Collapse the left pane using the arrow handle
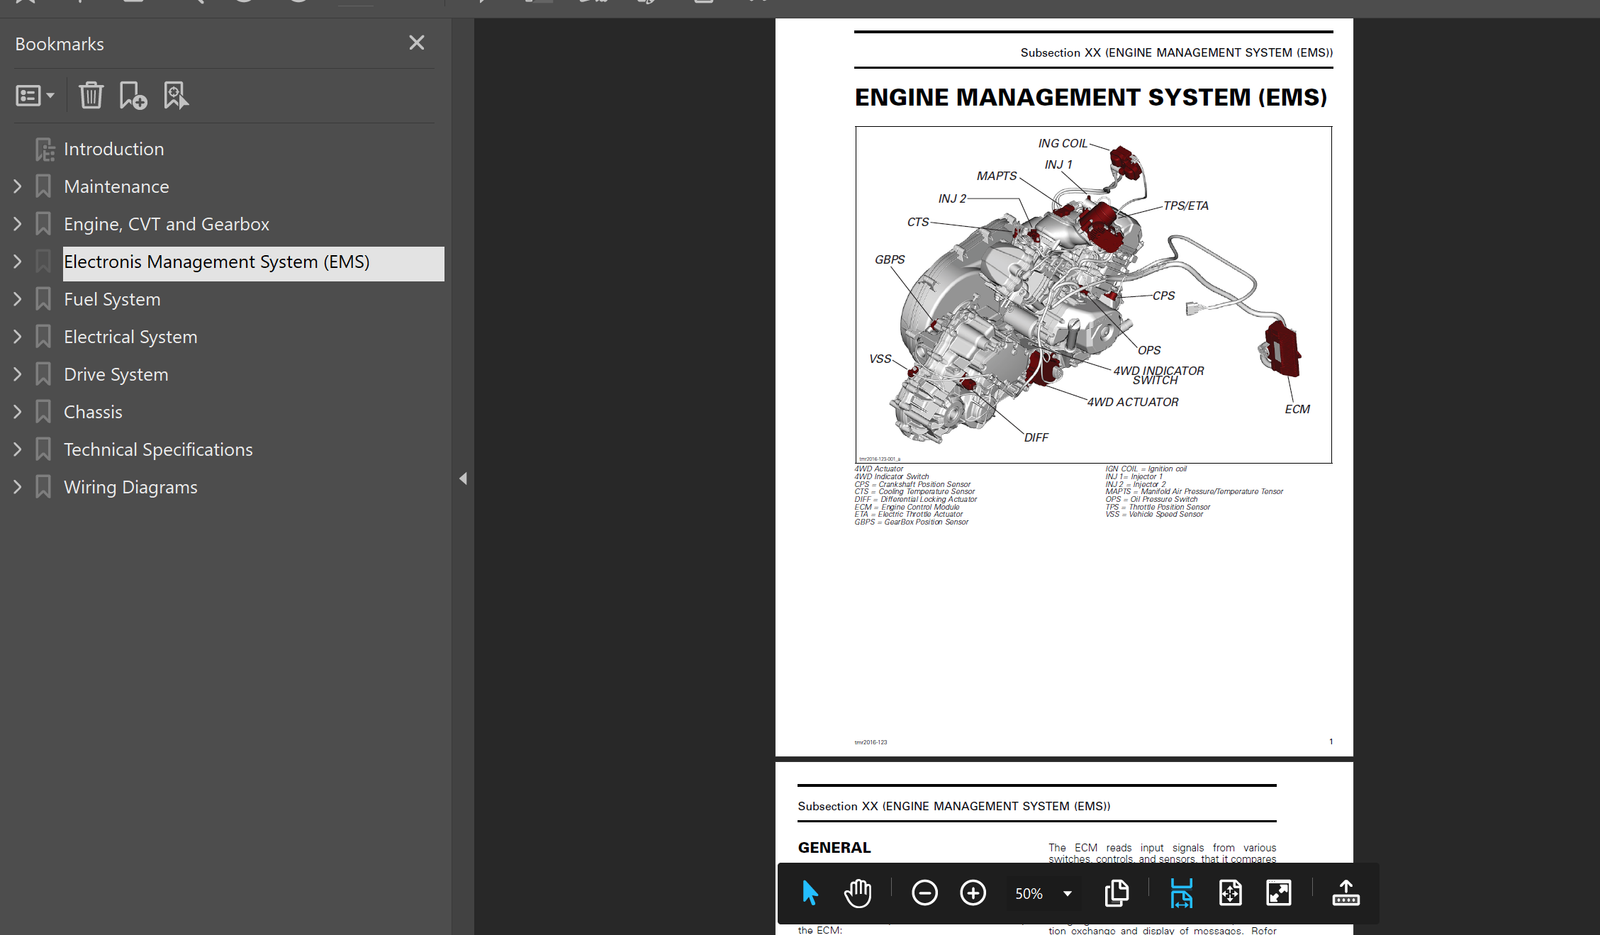Image resolution: width=1600 pixels, height=935 pixels. [463, 479]
